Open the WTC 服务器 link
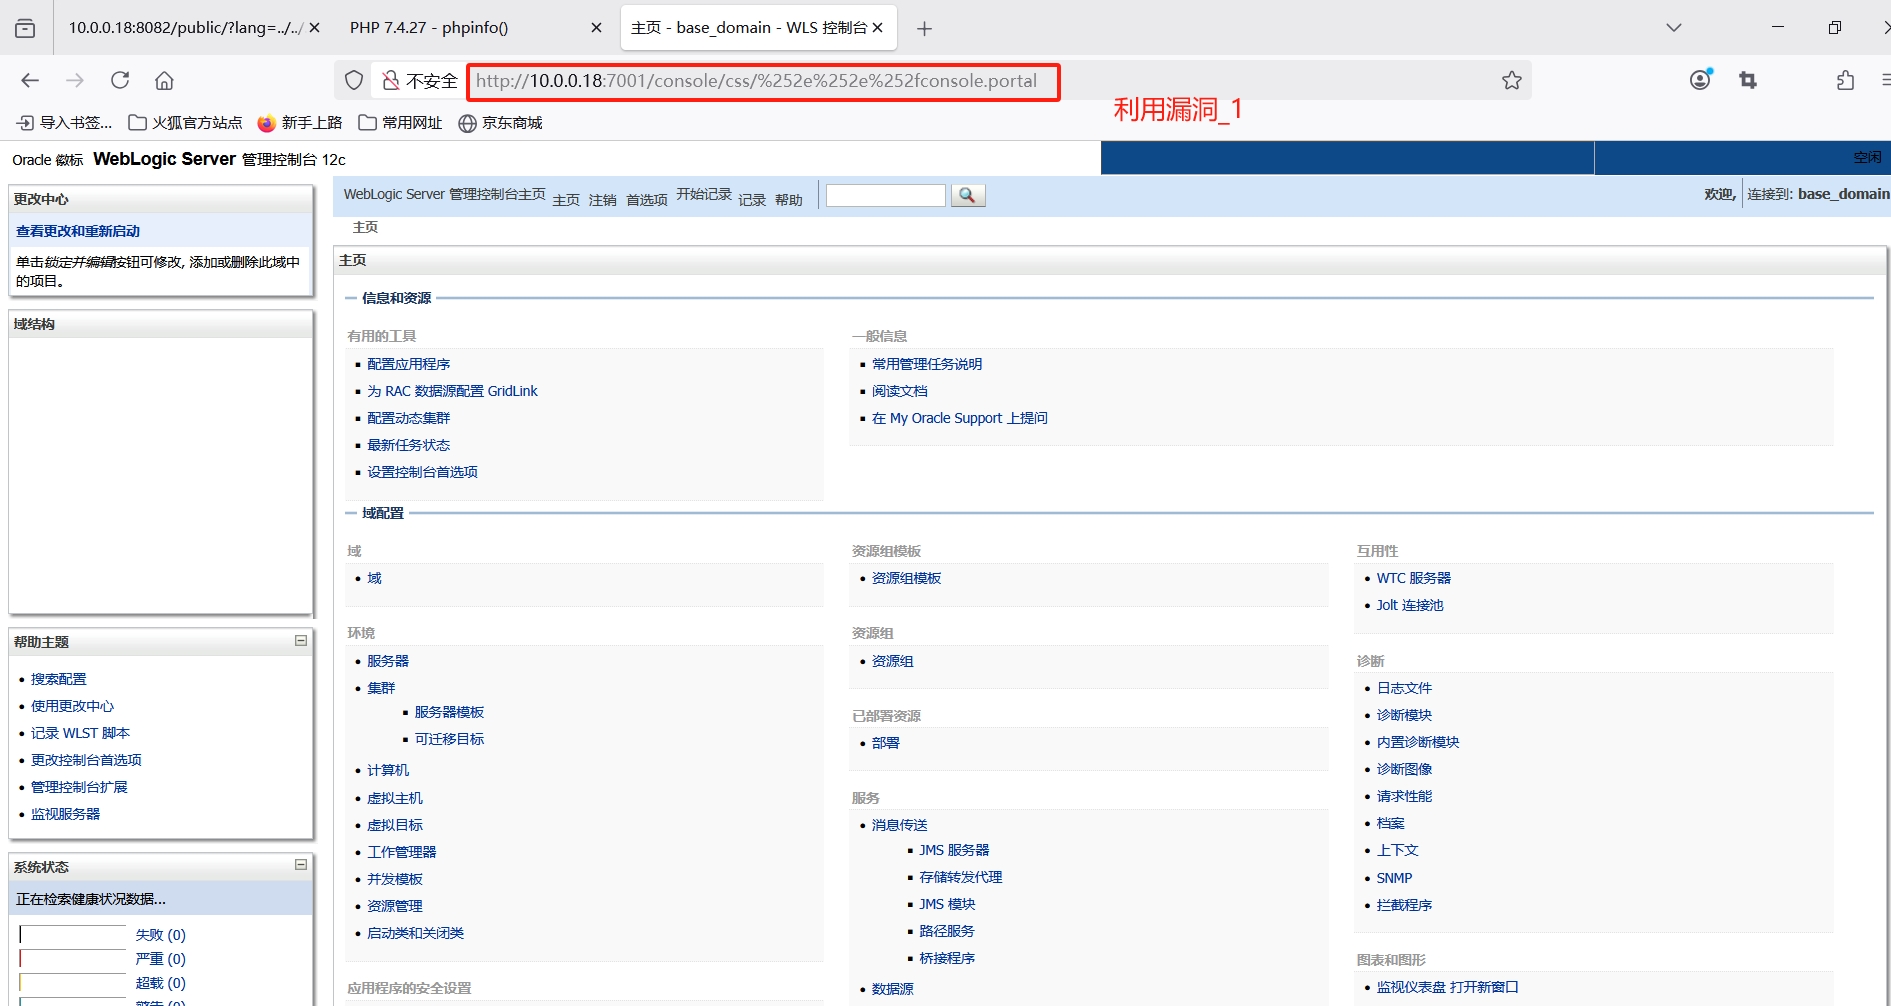The width and height of the screenshot is (1891, 1006). [1414, 578]
